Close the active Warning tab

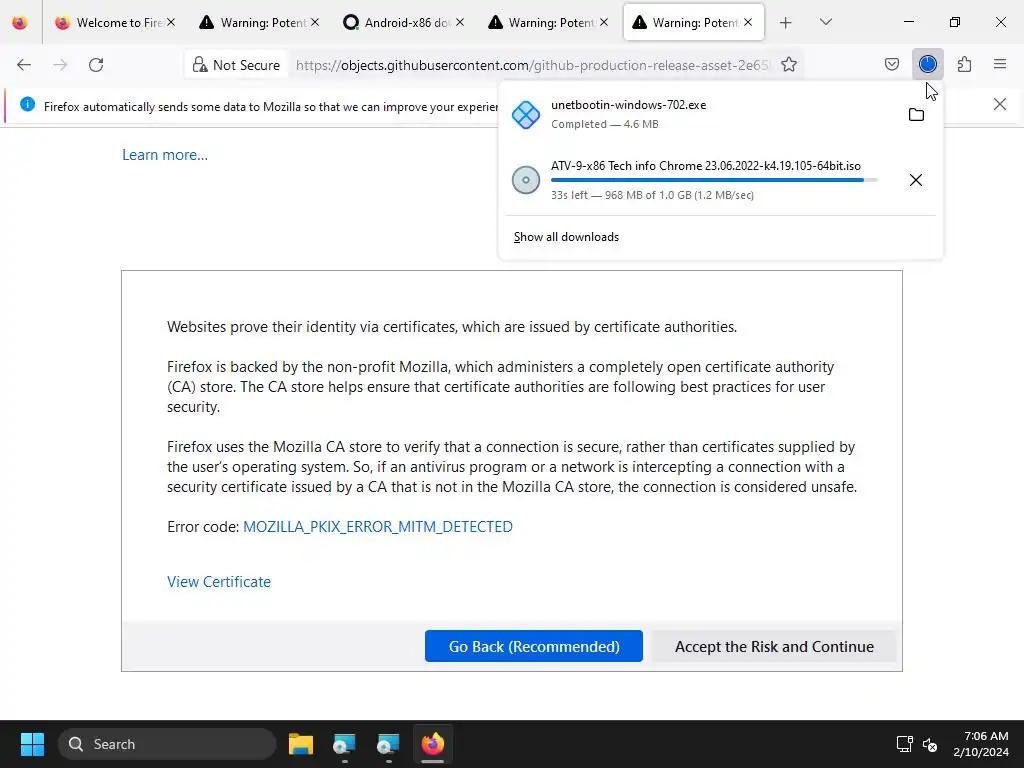[x=748, y=22]
